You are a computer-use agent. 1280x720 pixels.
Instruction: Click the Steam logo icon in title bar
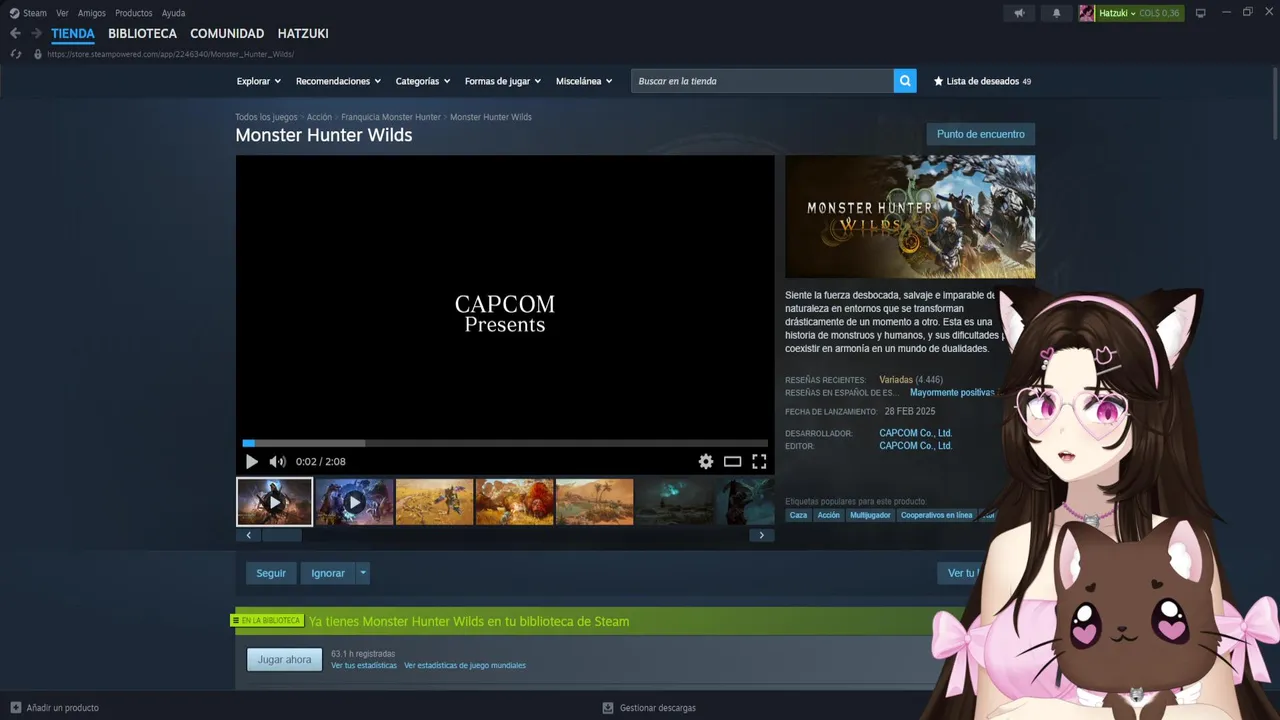(x=14, y=13)
